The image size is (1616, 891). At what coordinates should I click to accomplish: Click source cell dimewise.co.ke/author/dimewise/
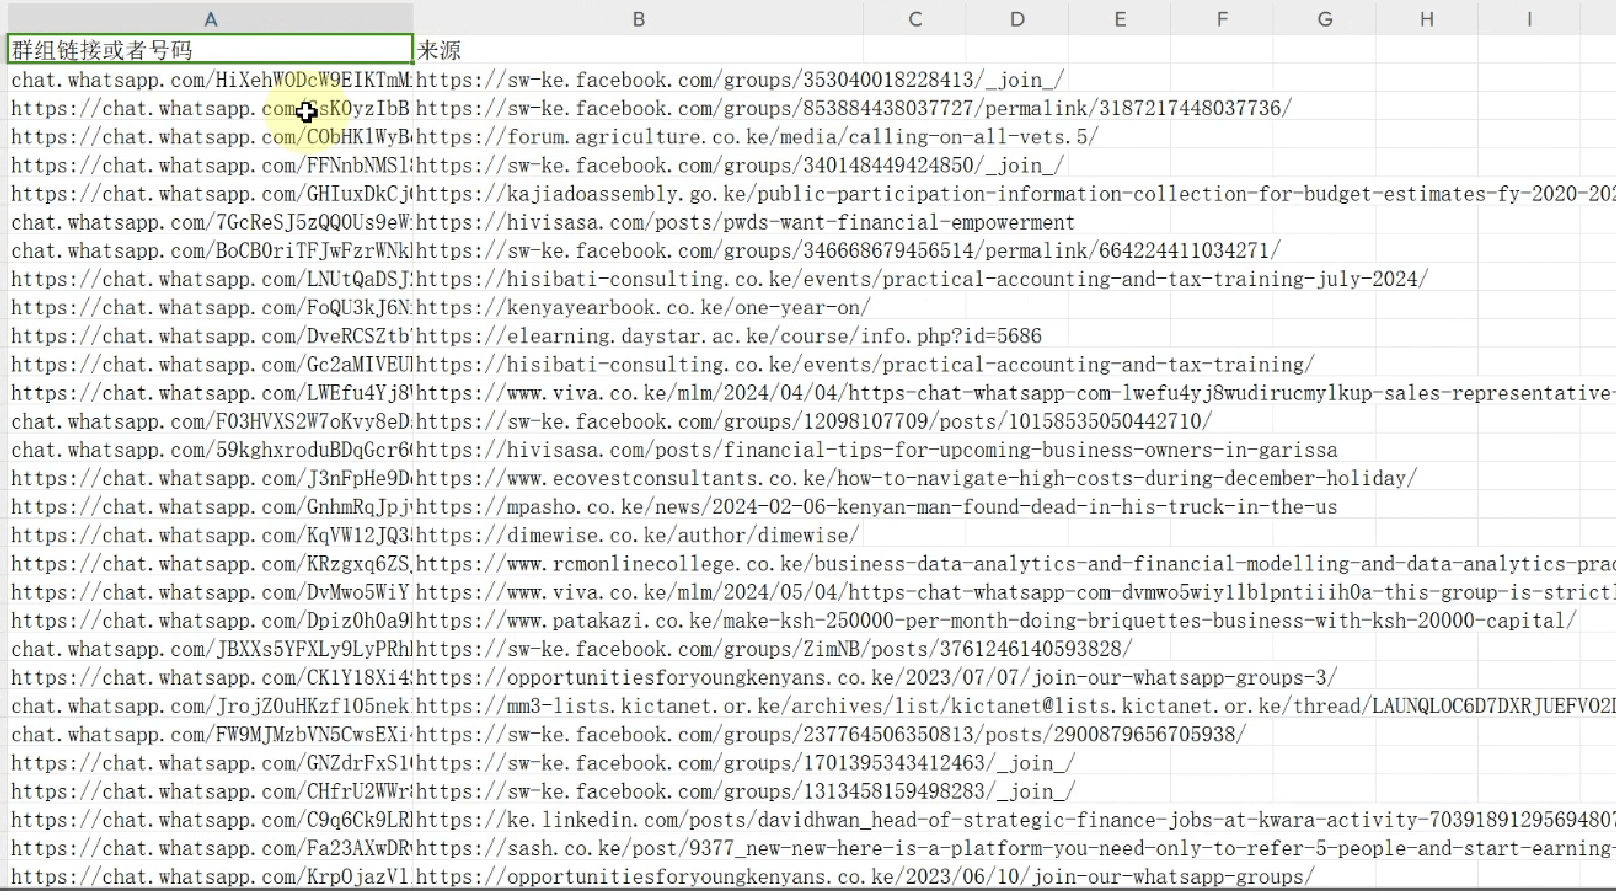tap(638, 535)
